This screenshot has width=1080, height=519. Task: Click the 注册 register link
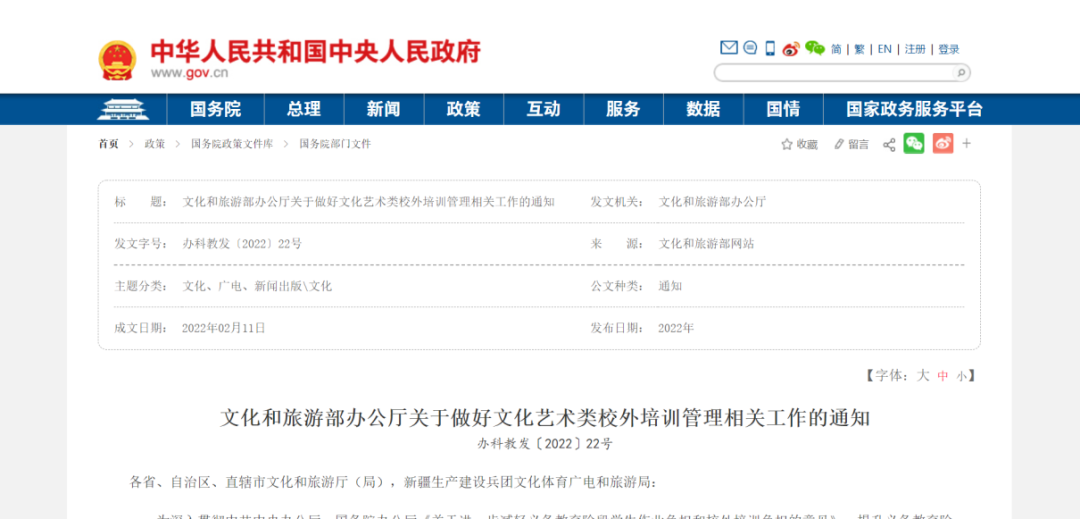(915, 49)
